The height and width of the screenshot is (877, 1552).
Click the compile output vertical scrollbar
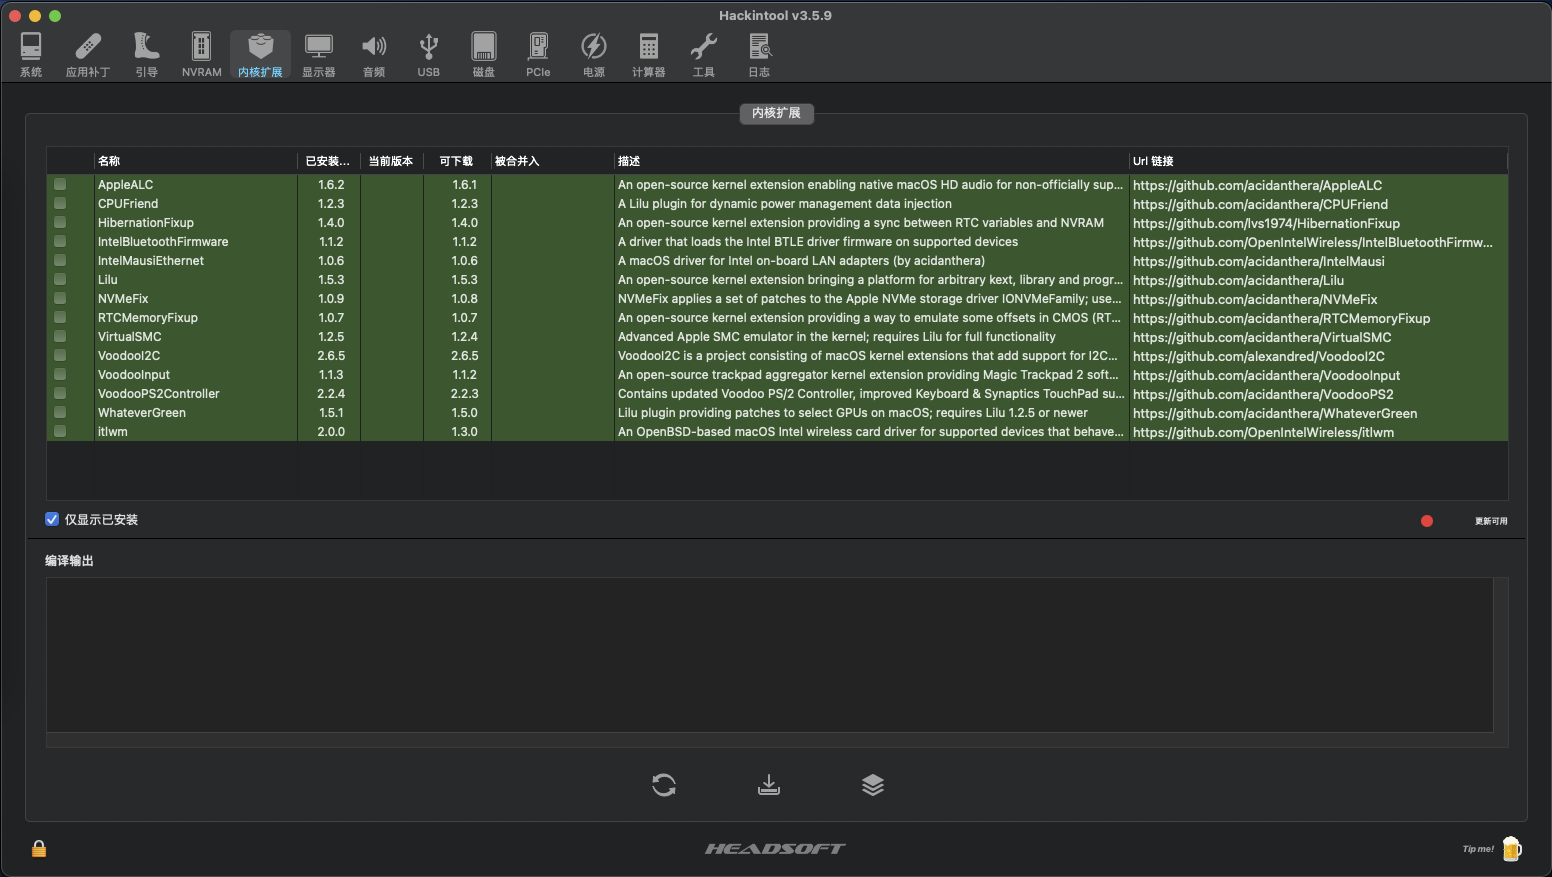1500,655
